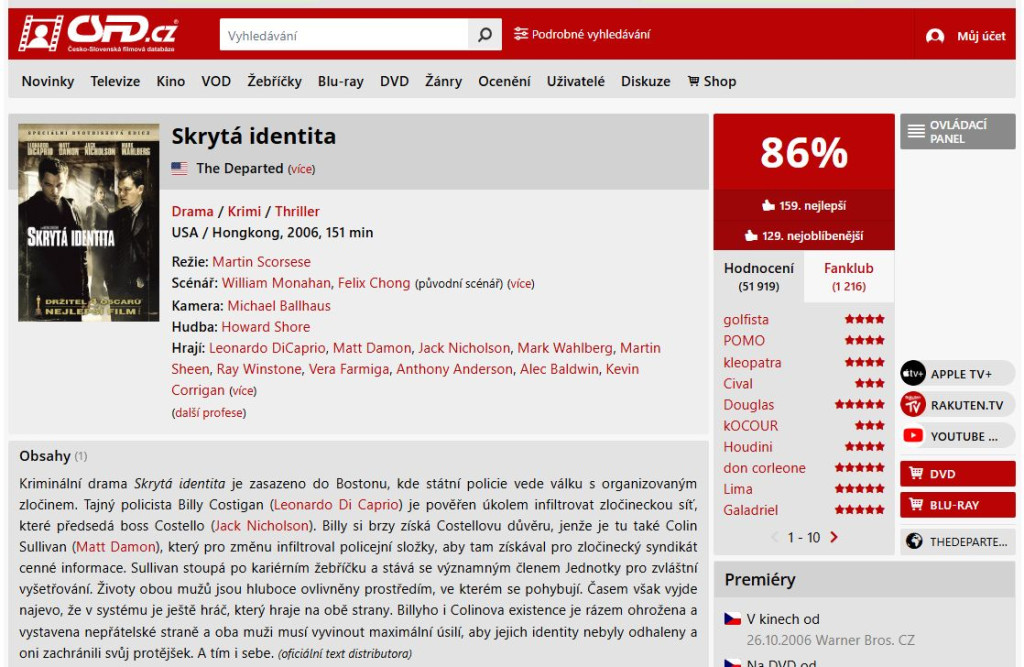The width and height of the screenshot is (1024, 667).
Task: Open composer Howard Shore's page
Action: pos(266,327)
